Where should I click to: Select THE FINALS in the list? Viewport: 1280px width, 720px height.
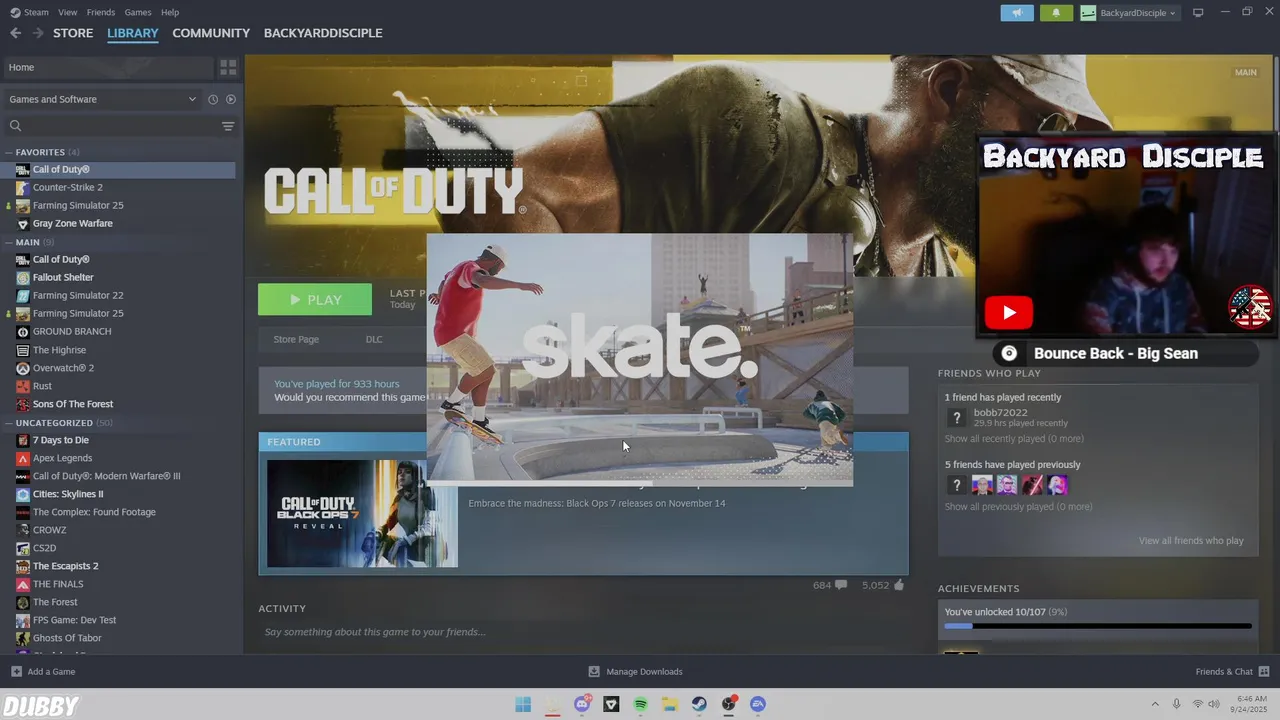tap(58, 584)
